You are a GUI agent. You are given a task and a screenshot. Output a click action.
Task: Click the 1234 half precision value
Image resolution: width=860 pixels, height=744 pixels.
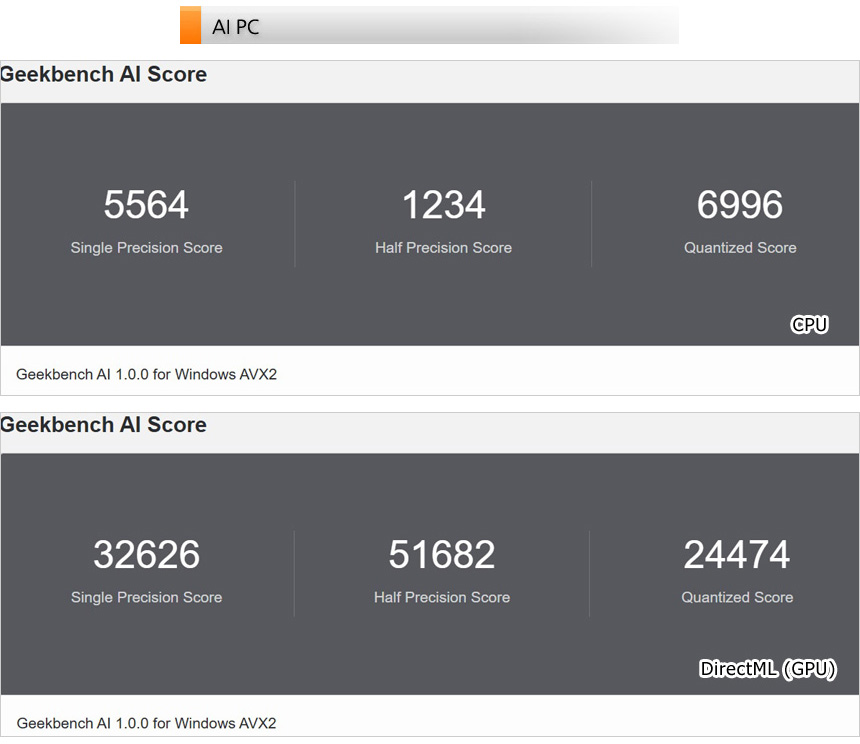pyautogui.click(x=443, y=205)
